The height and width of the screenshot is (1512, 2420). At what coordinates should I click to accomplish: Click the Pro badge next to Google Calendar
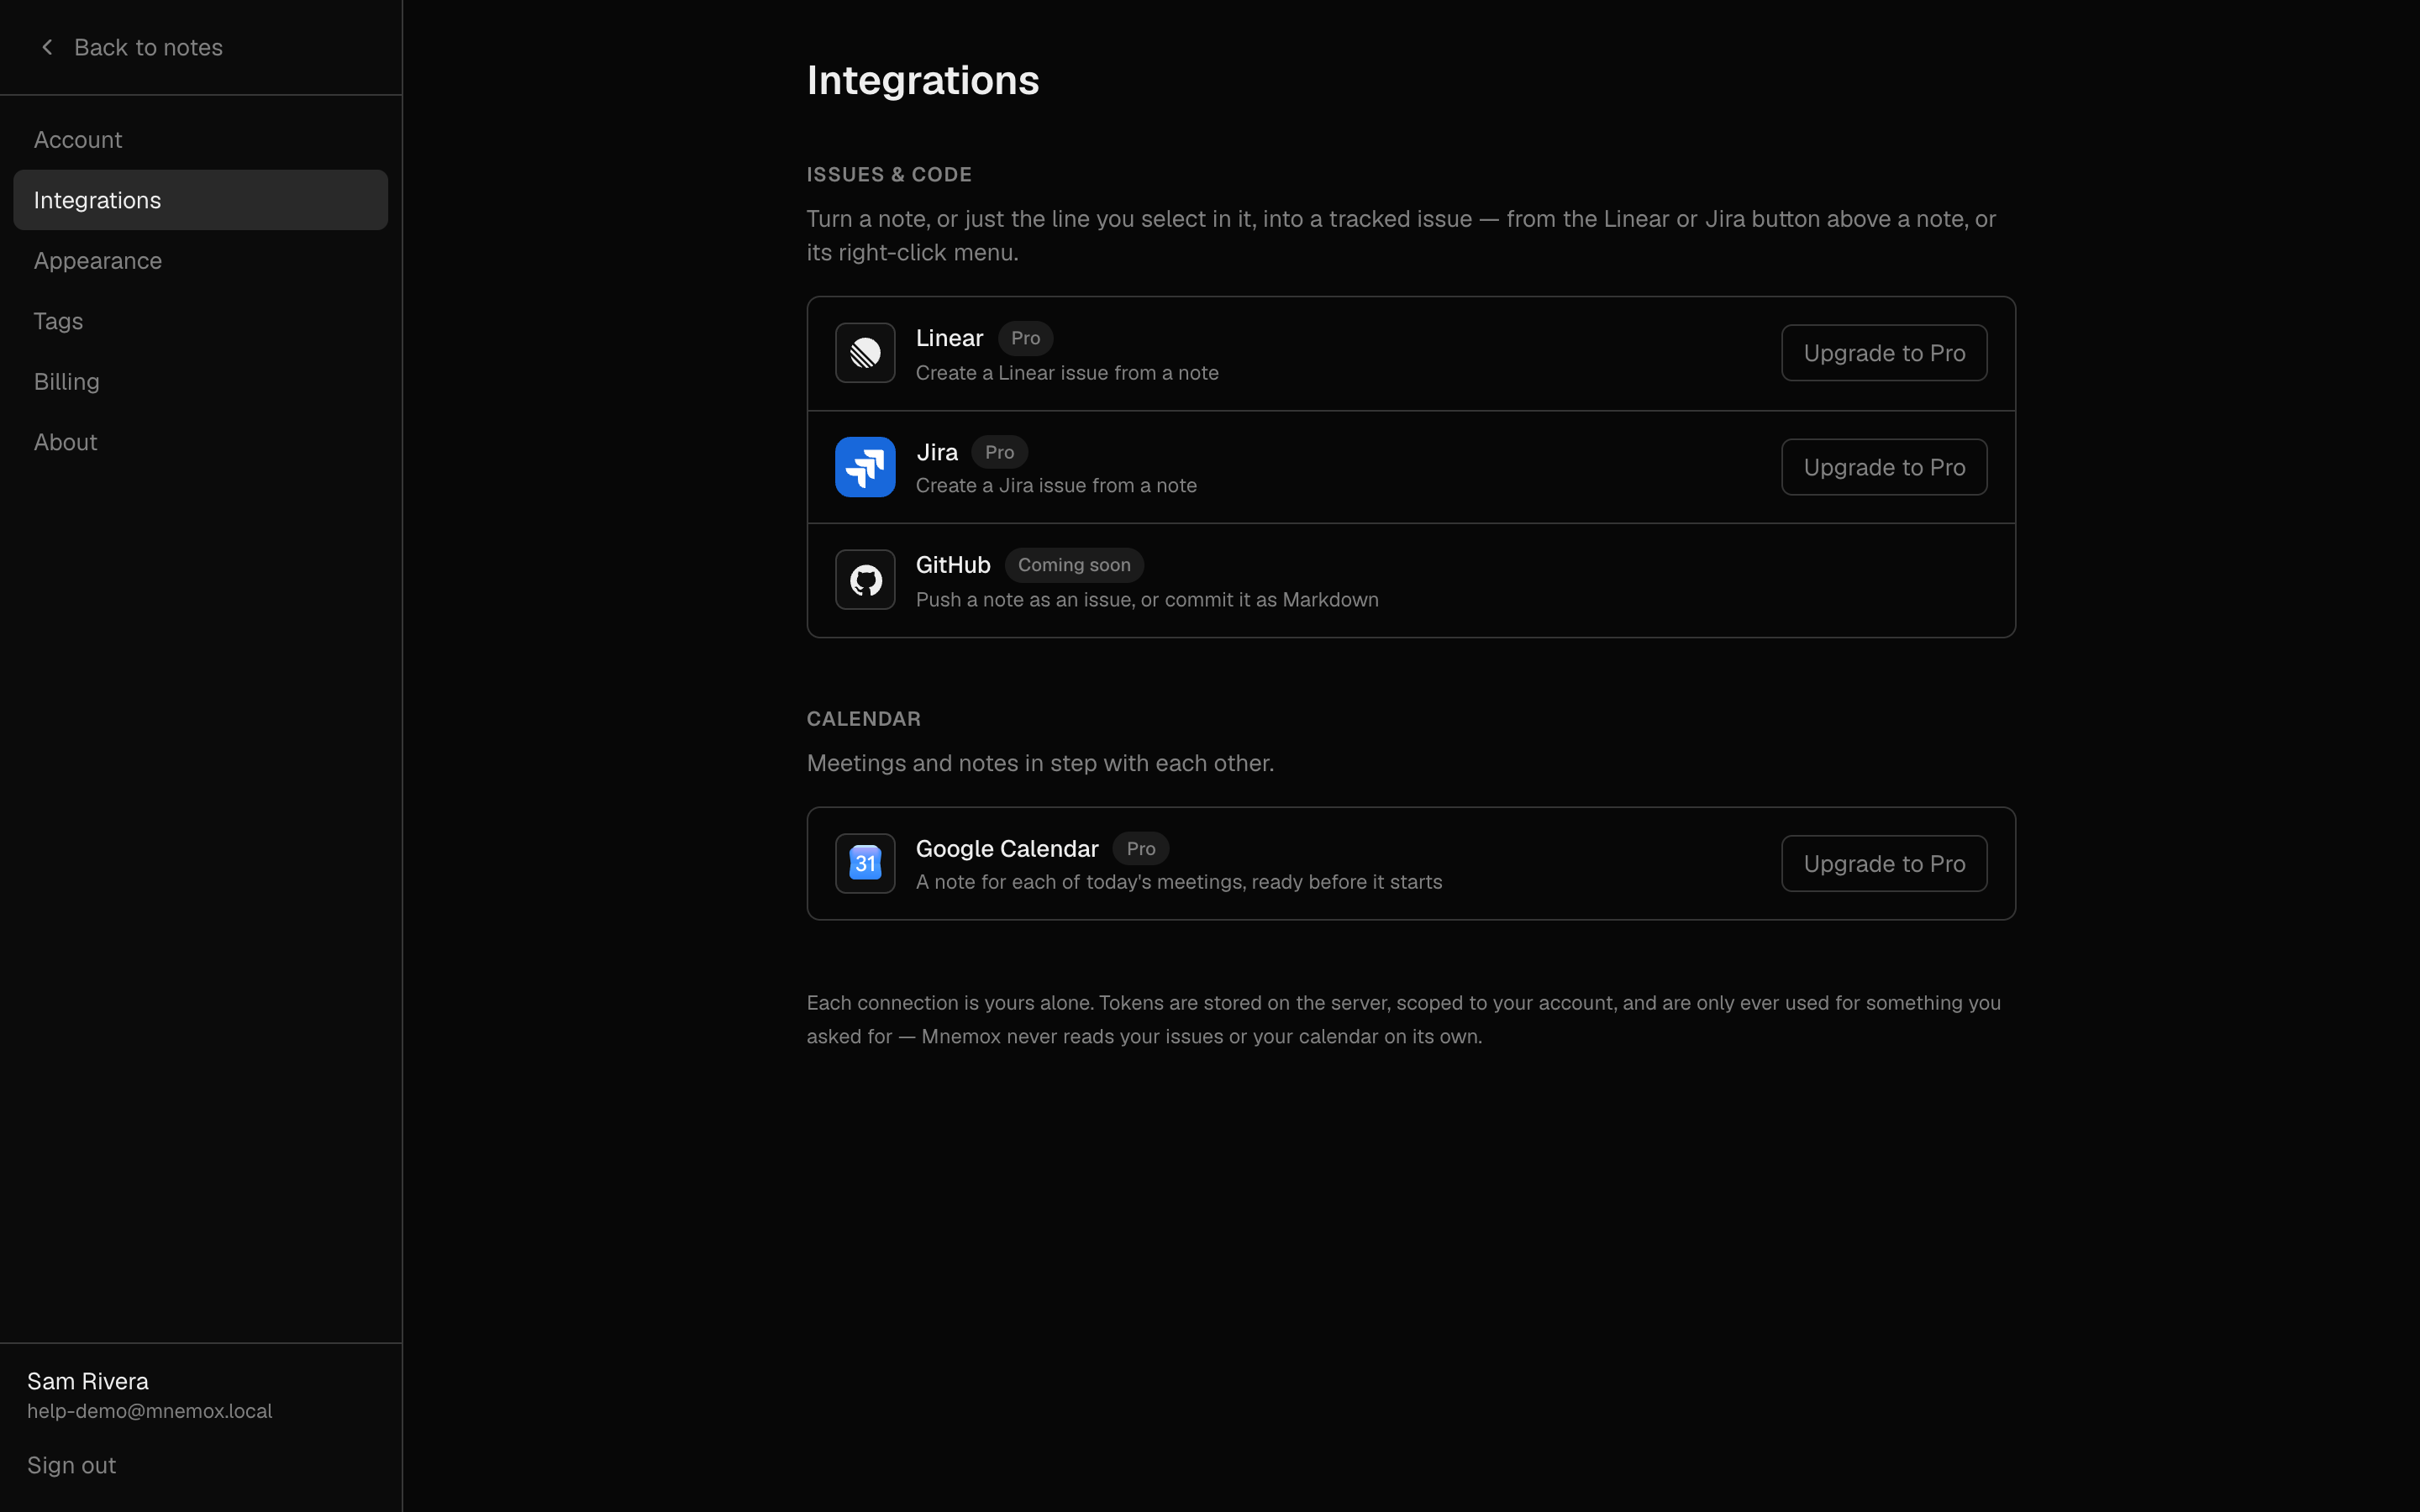tap(1141, 849)
